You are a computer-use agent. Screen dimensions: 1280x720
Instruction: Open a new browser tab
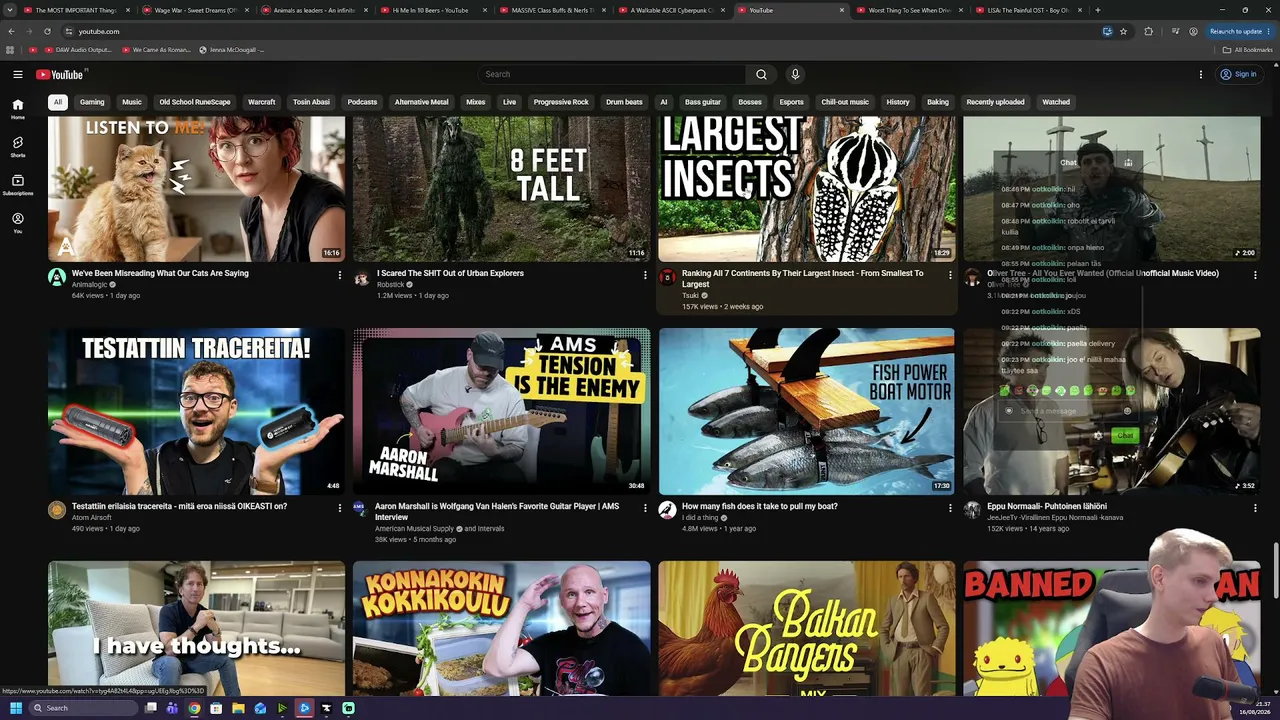pos(1097,10)
